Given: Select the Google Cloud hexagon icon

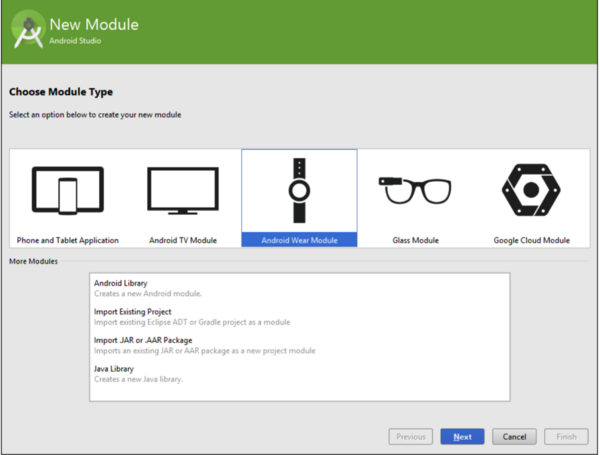Looking at the screenshot, I should (531, 190).
